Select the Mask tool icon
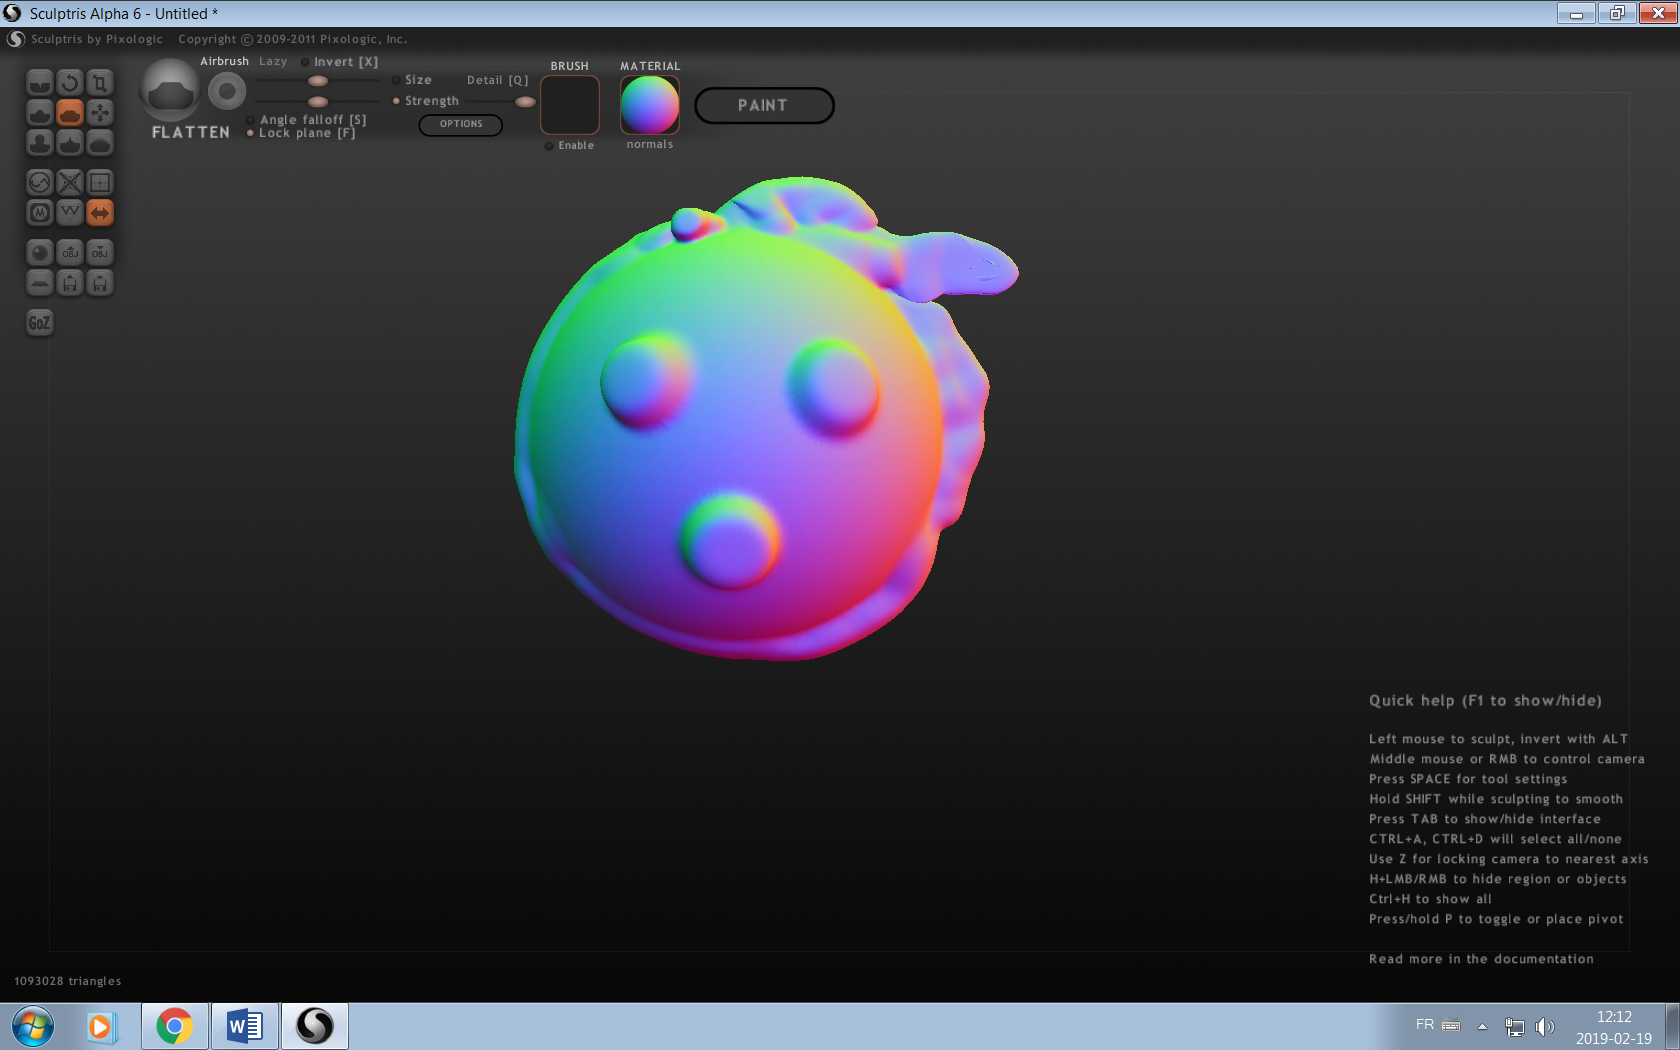Viewport: 1680px width, 1050px height. point(40,212)
